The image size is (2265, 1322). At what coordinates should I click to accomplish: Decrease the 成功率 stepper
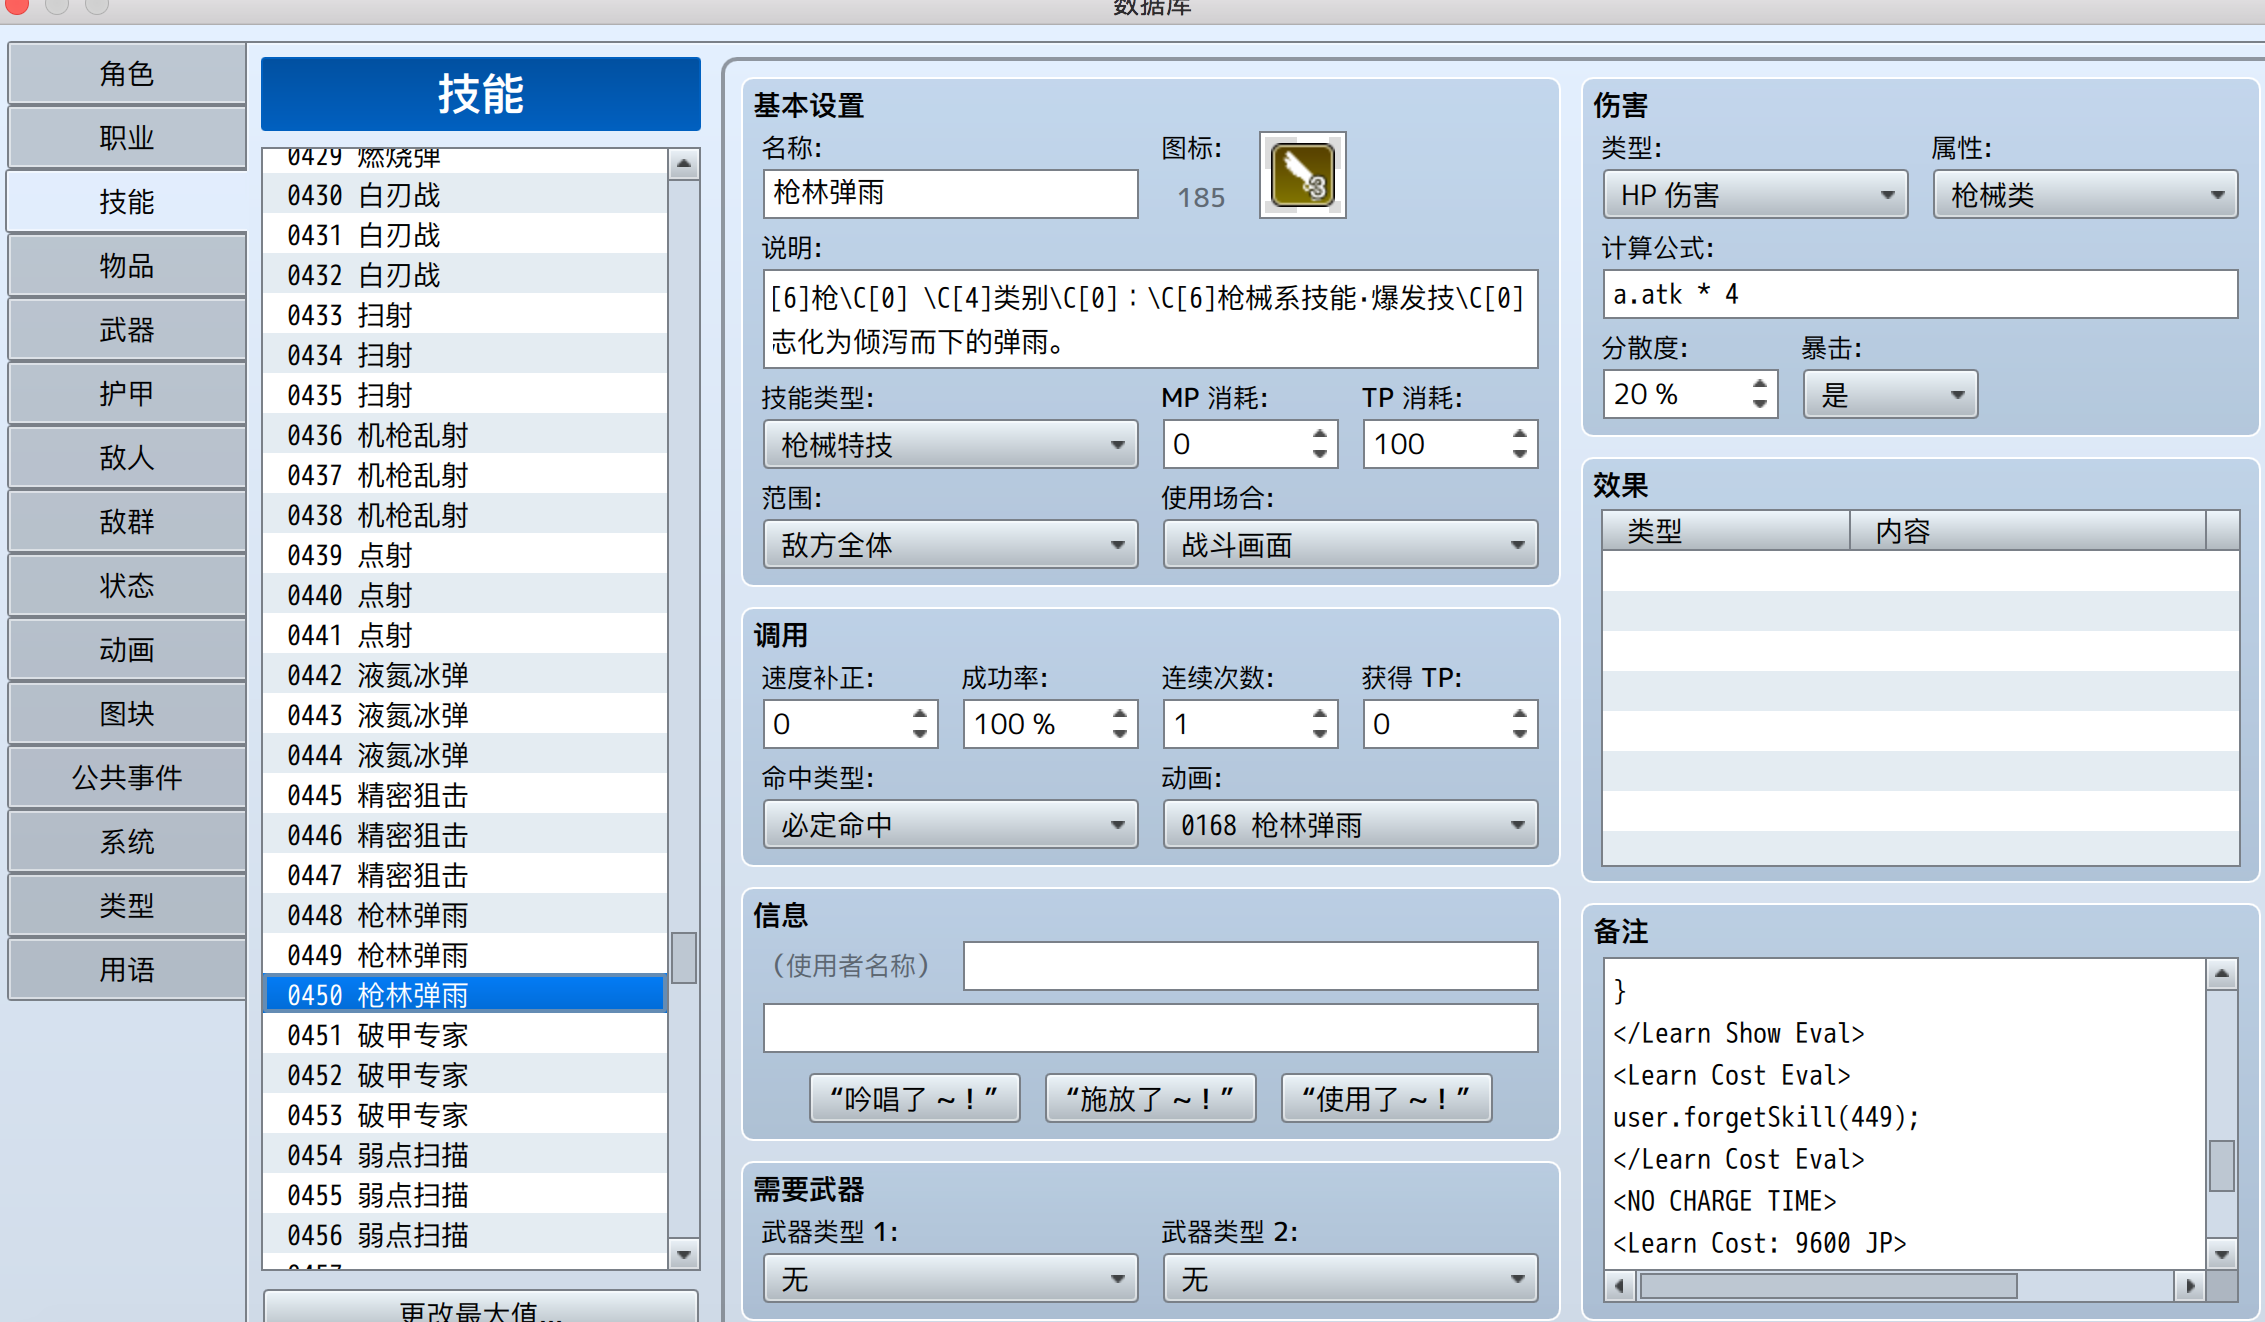point(1120,735)
